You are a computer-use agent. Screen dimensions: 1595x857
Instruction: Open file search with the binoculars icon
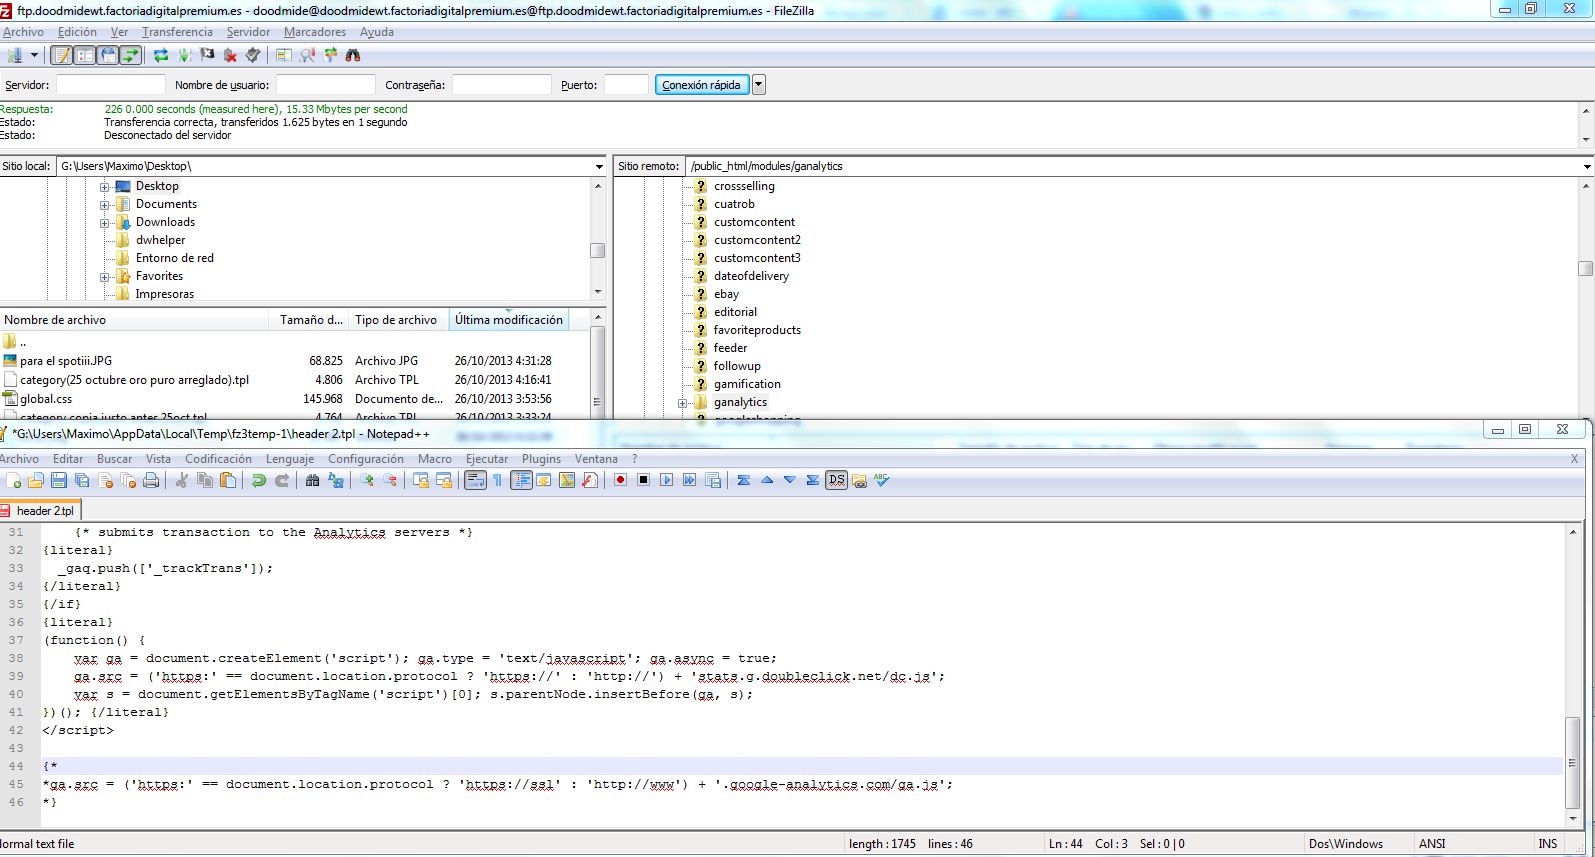pyautogui.click(x=353, y=56)
